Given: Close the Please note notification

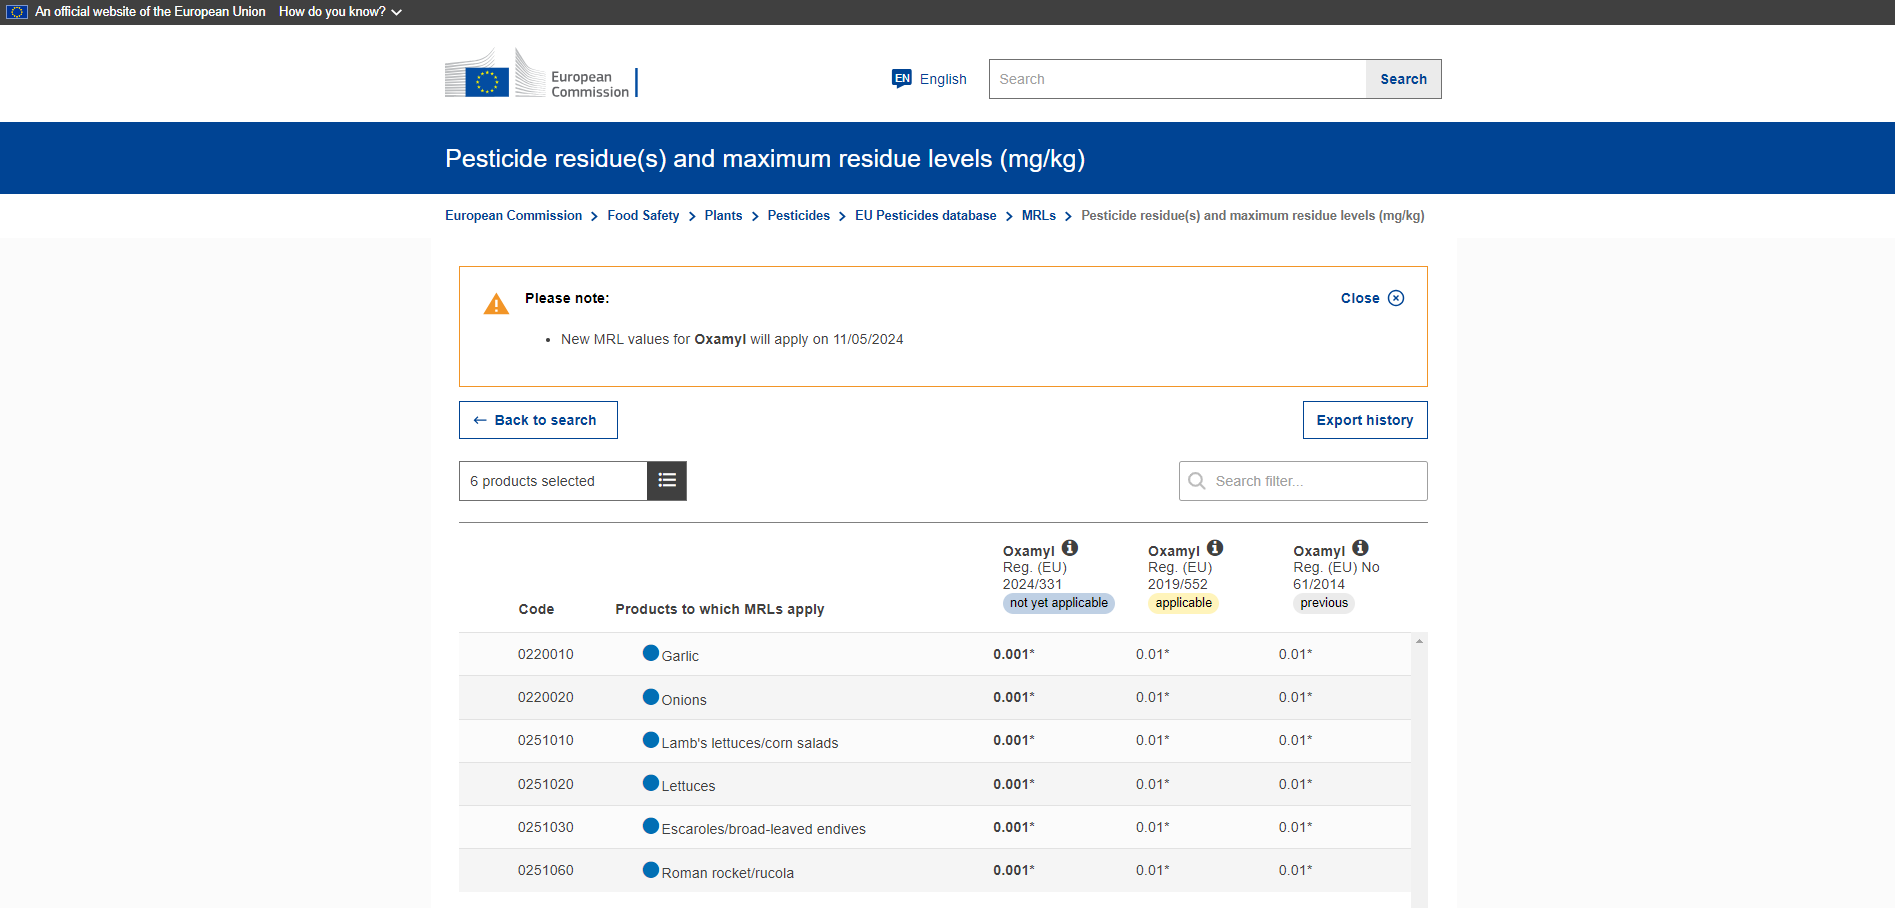Looking at the screenshot, I should tap(1372, 298).
